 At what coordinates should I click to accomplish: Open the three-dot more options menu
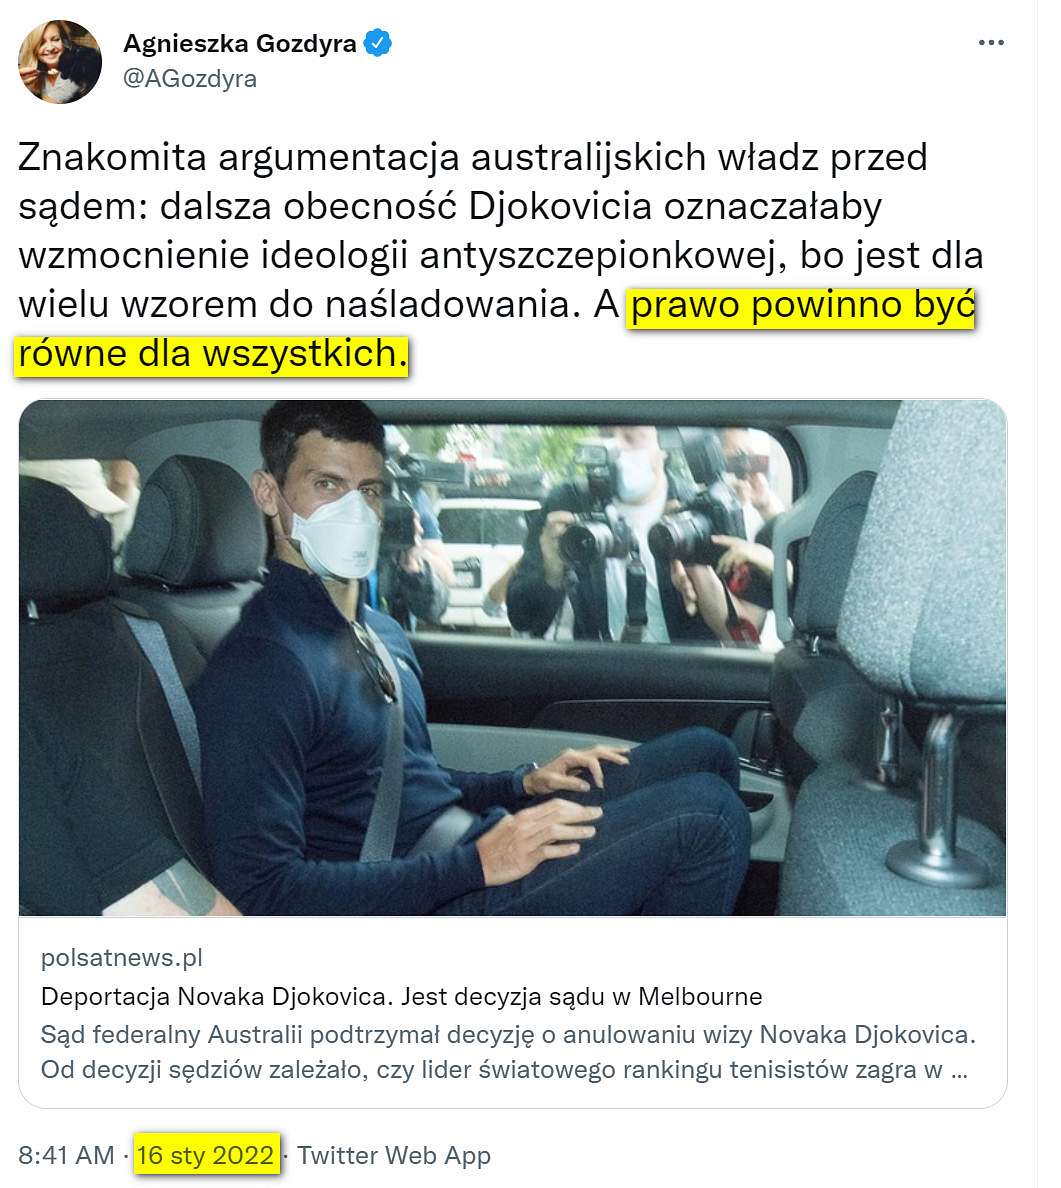(991, 42)
